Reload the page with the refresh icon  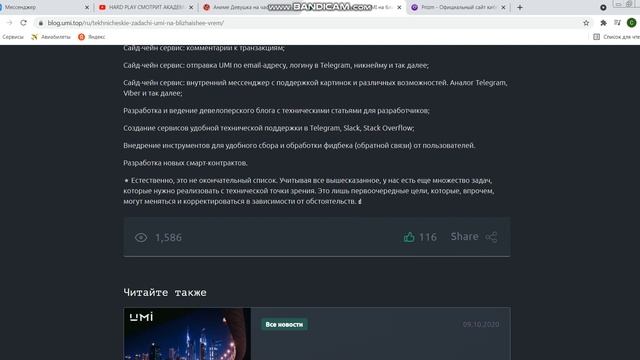tap(23, 23)
